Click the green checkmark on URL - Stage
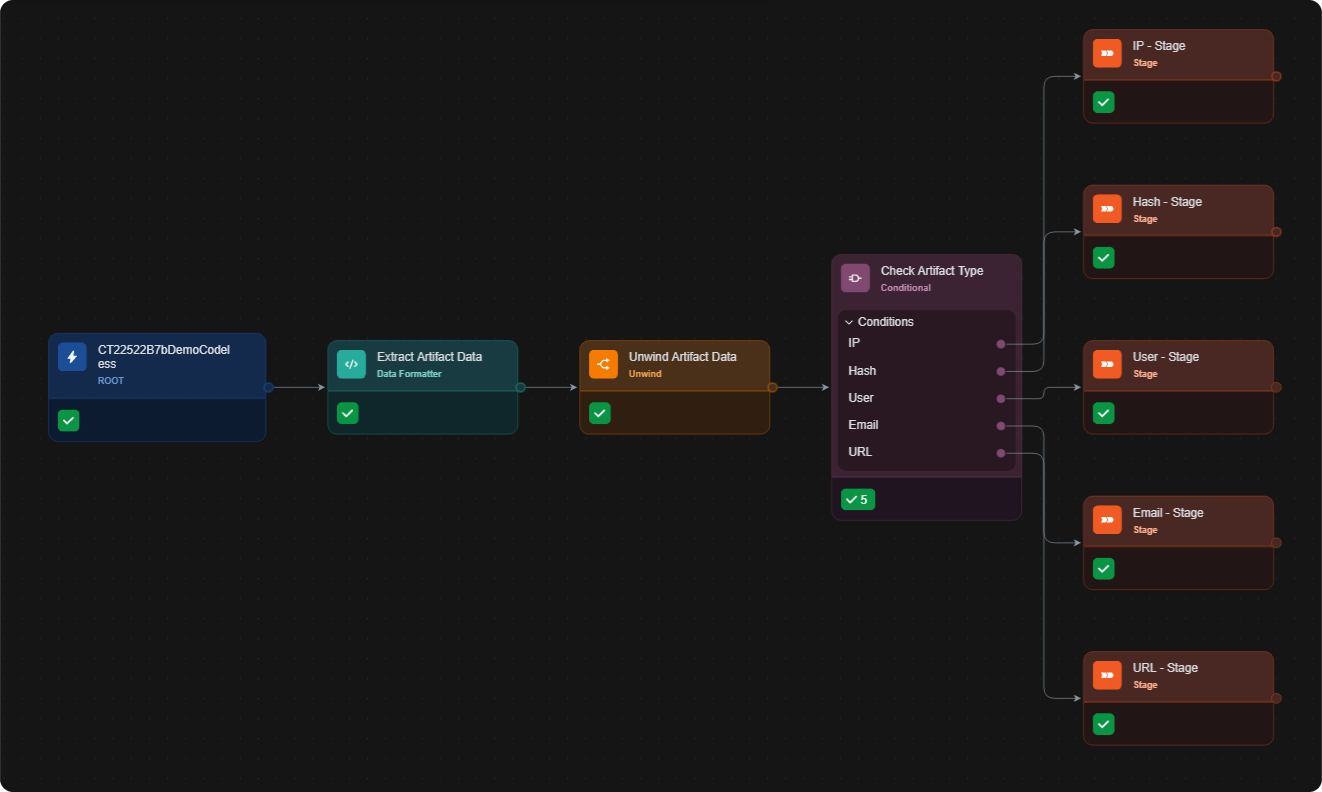Viewport: 1322px width, 792px height. [x=1103, y=724]
